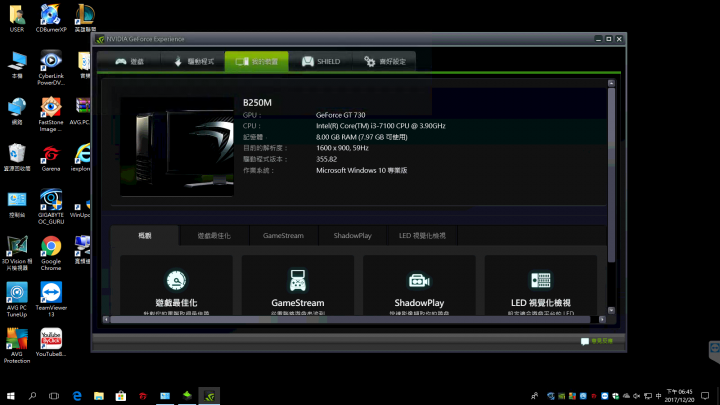
Task: Click the ShadowPlay card title
Action: (419, 303)
